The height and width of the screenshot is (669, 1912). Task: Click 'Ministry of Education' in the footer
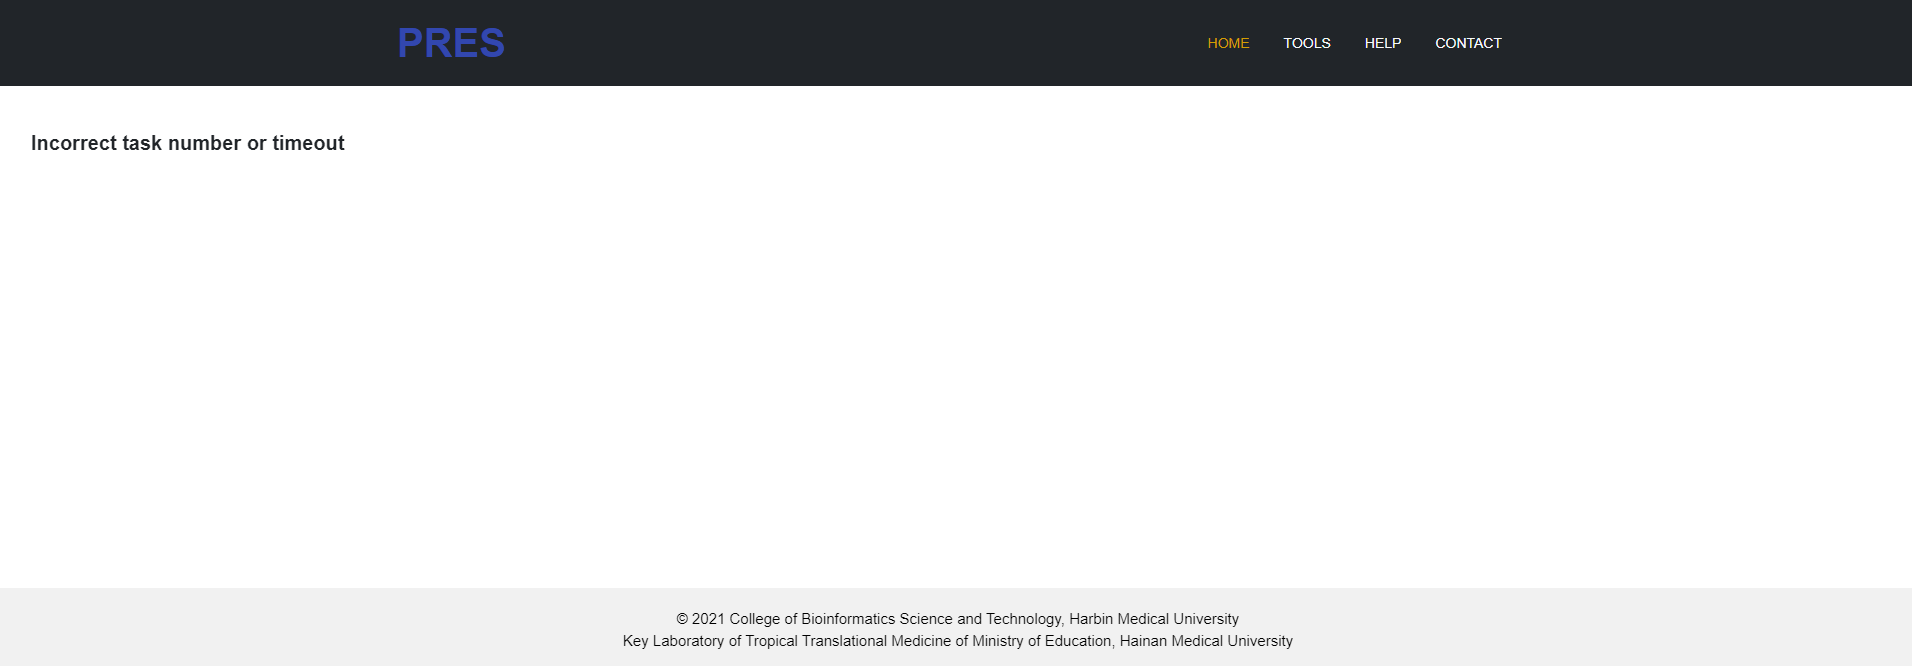tap(1041, 641)
